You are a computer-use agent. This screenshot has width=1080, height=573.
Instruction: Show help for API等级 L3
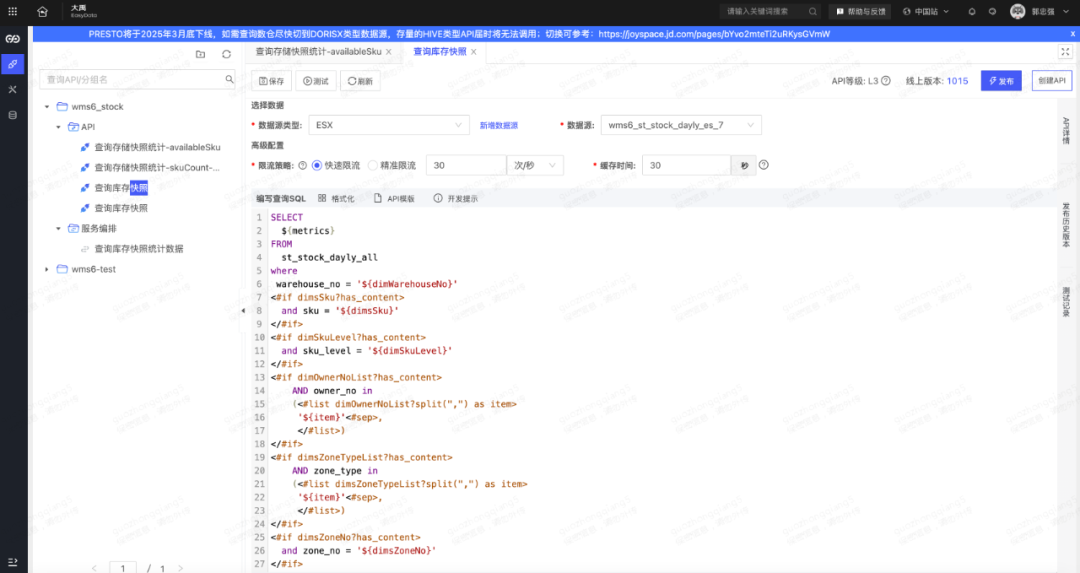pyautogui.click(x=886, y=81)
